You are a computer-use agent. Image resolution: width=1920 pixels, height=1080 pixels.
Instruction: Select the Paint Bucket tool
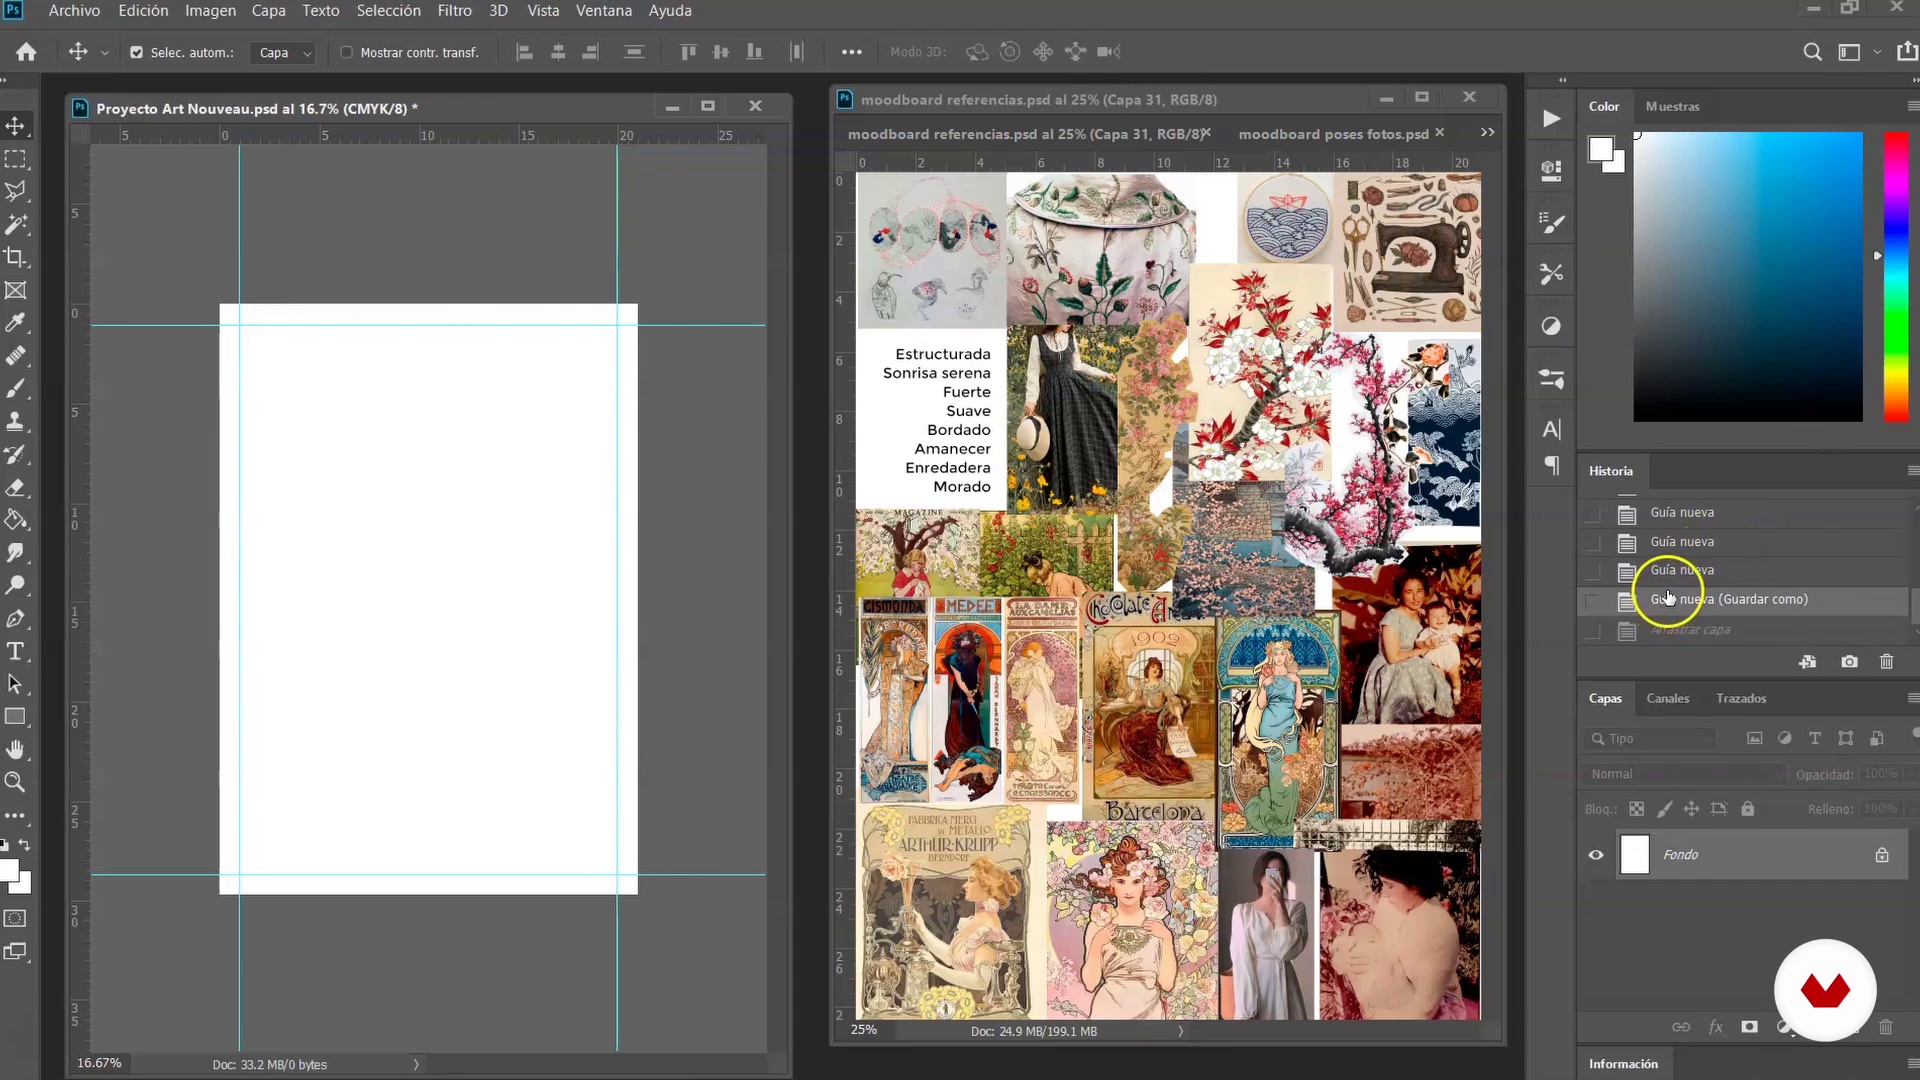click(16, 520)
